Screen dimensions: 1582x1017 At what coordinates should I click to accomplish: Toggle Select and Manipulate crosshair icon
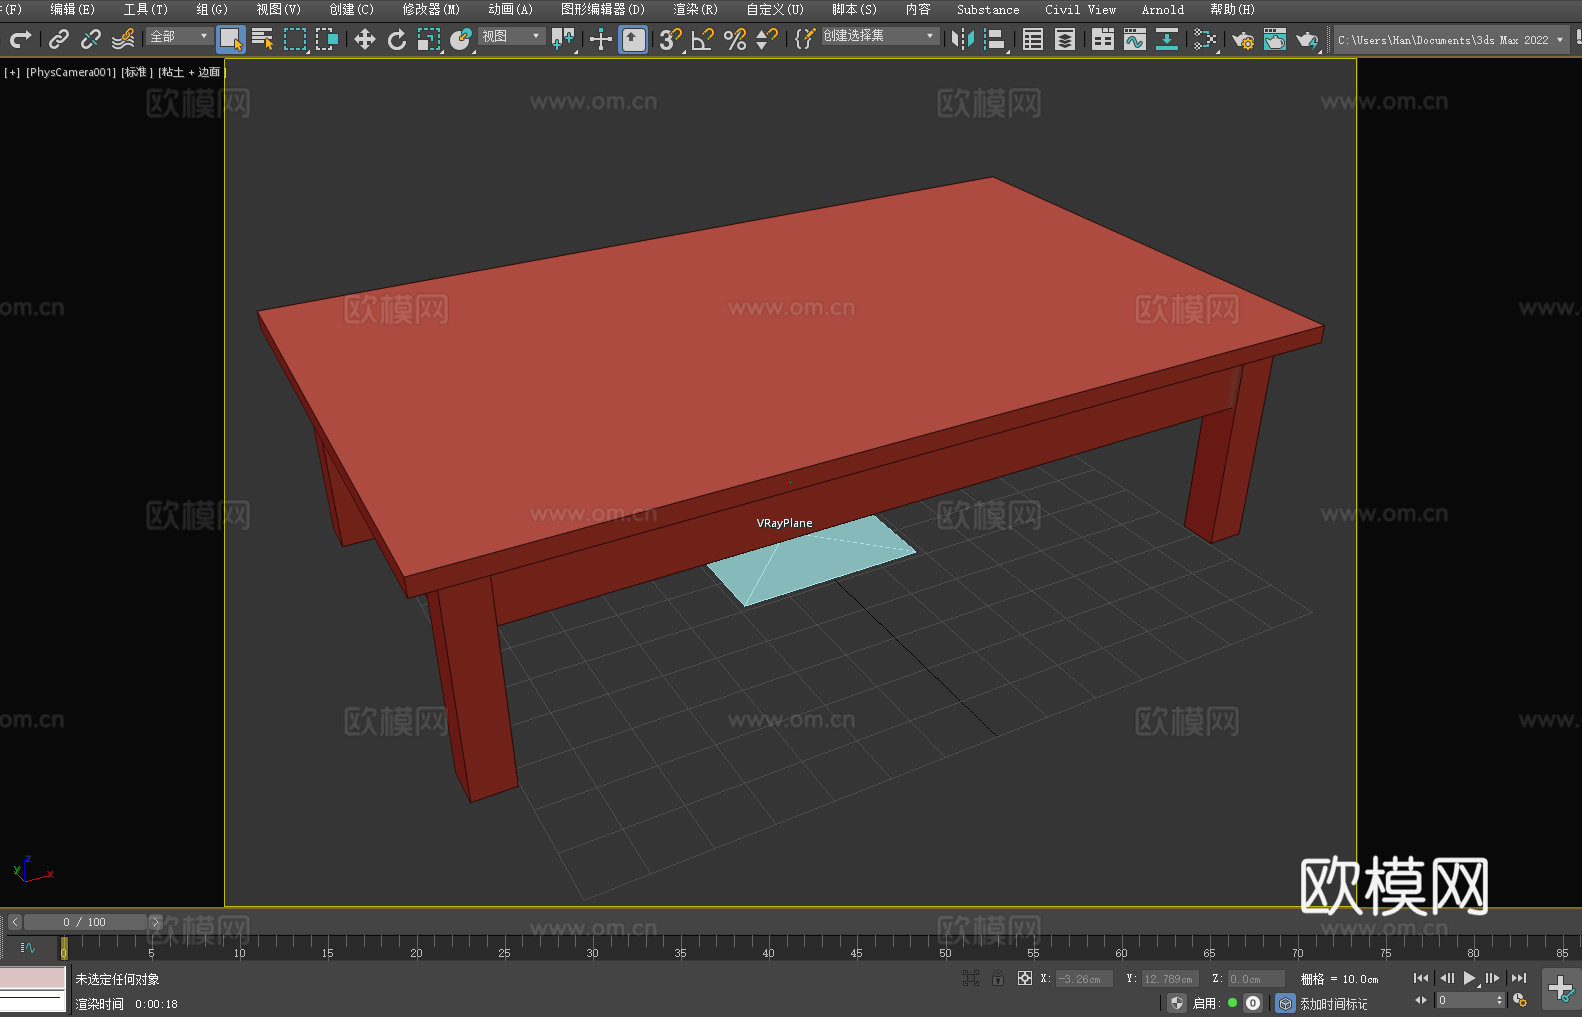tap(601, 39)
